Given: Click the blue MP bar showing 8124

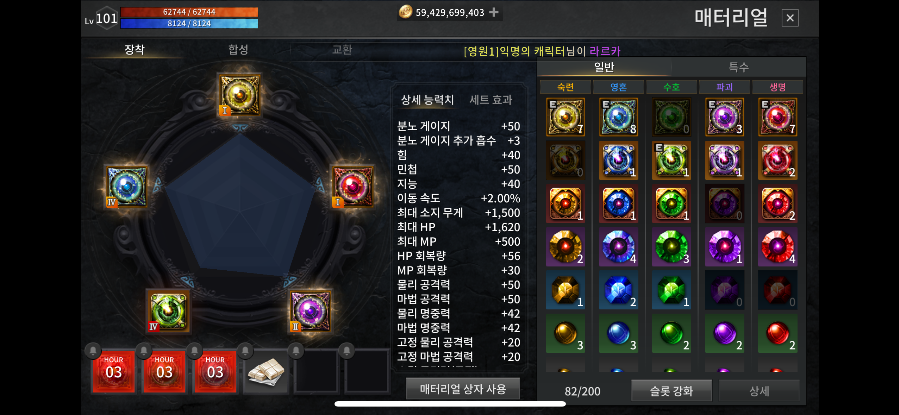Looking at the screenshot, I should click(189, 24).
